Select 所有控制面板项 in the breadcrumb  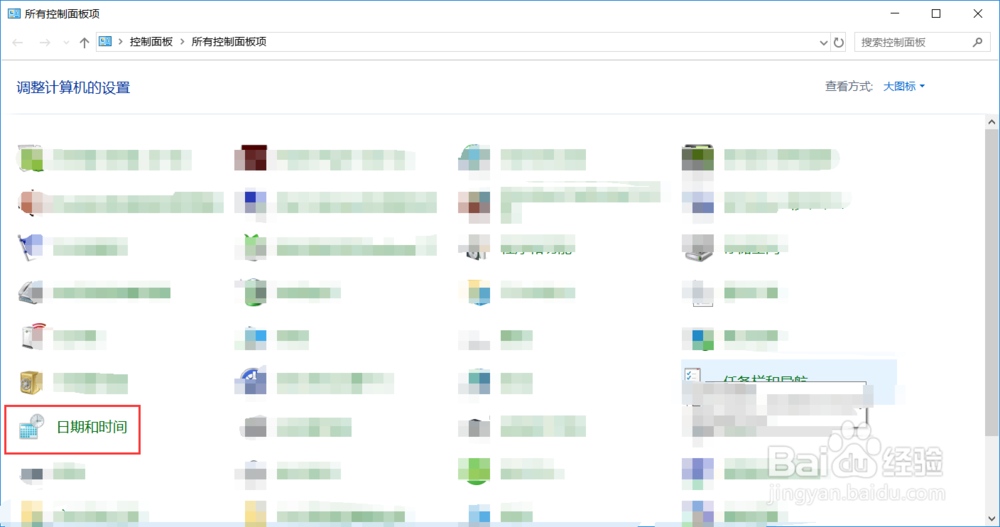229,41
